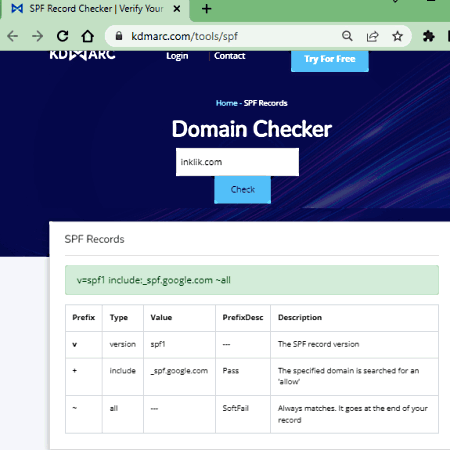This screenshot has height=450, width=450.
Task: Click the Prefix column header
Action: 84,317
